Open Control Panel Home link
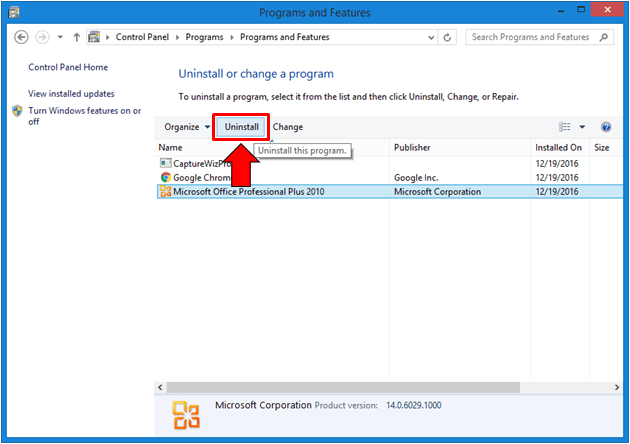Viewport: 630px width, 444px height. (68, 67)
